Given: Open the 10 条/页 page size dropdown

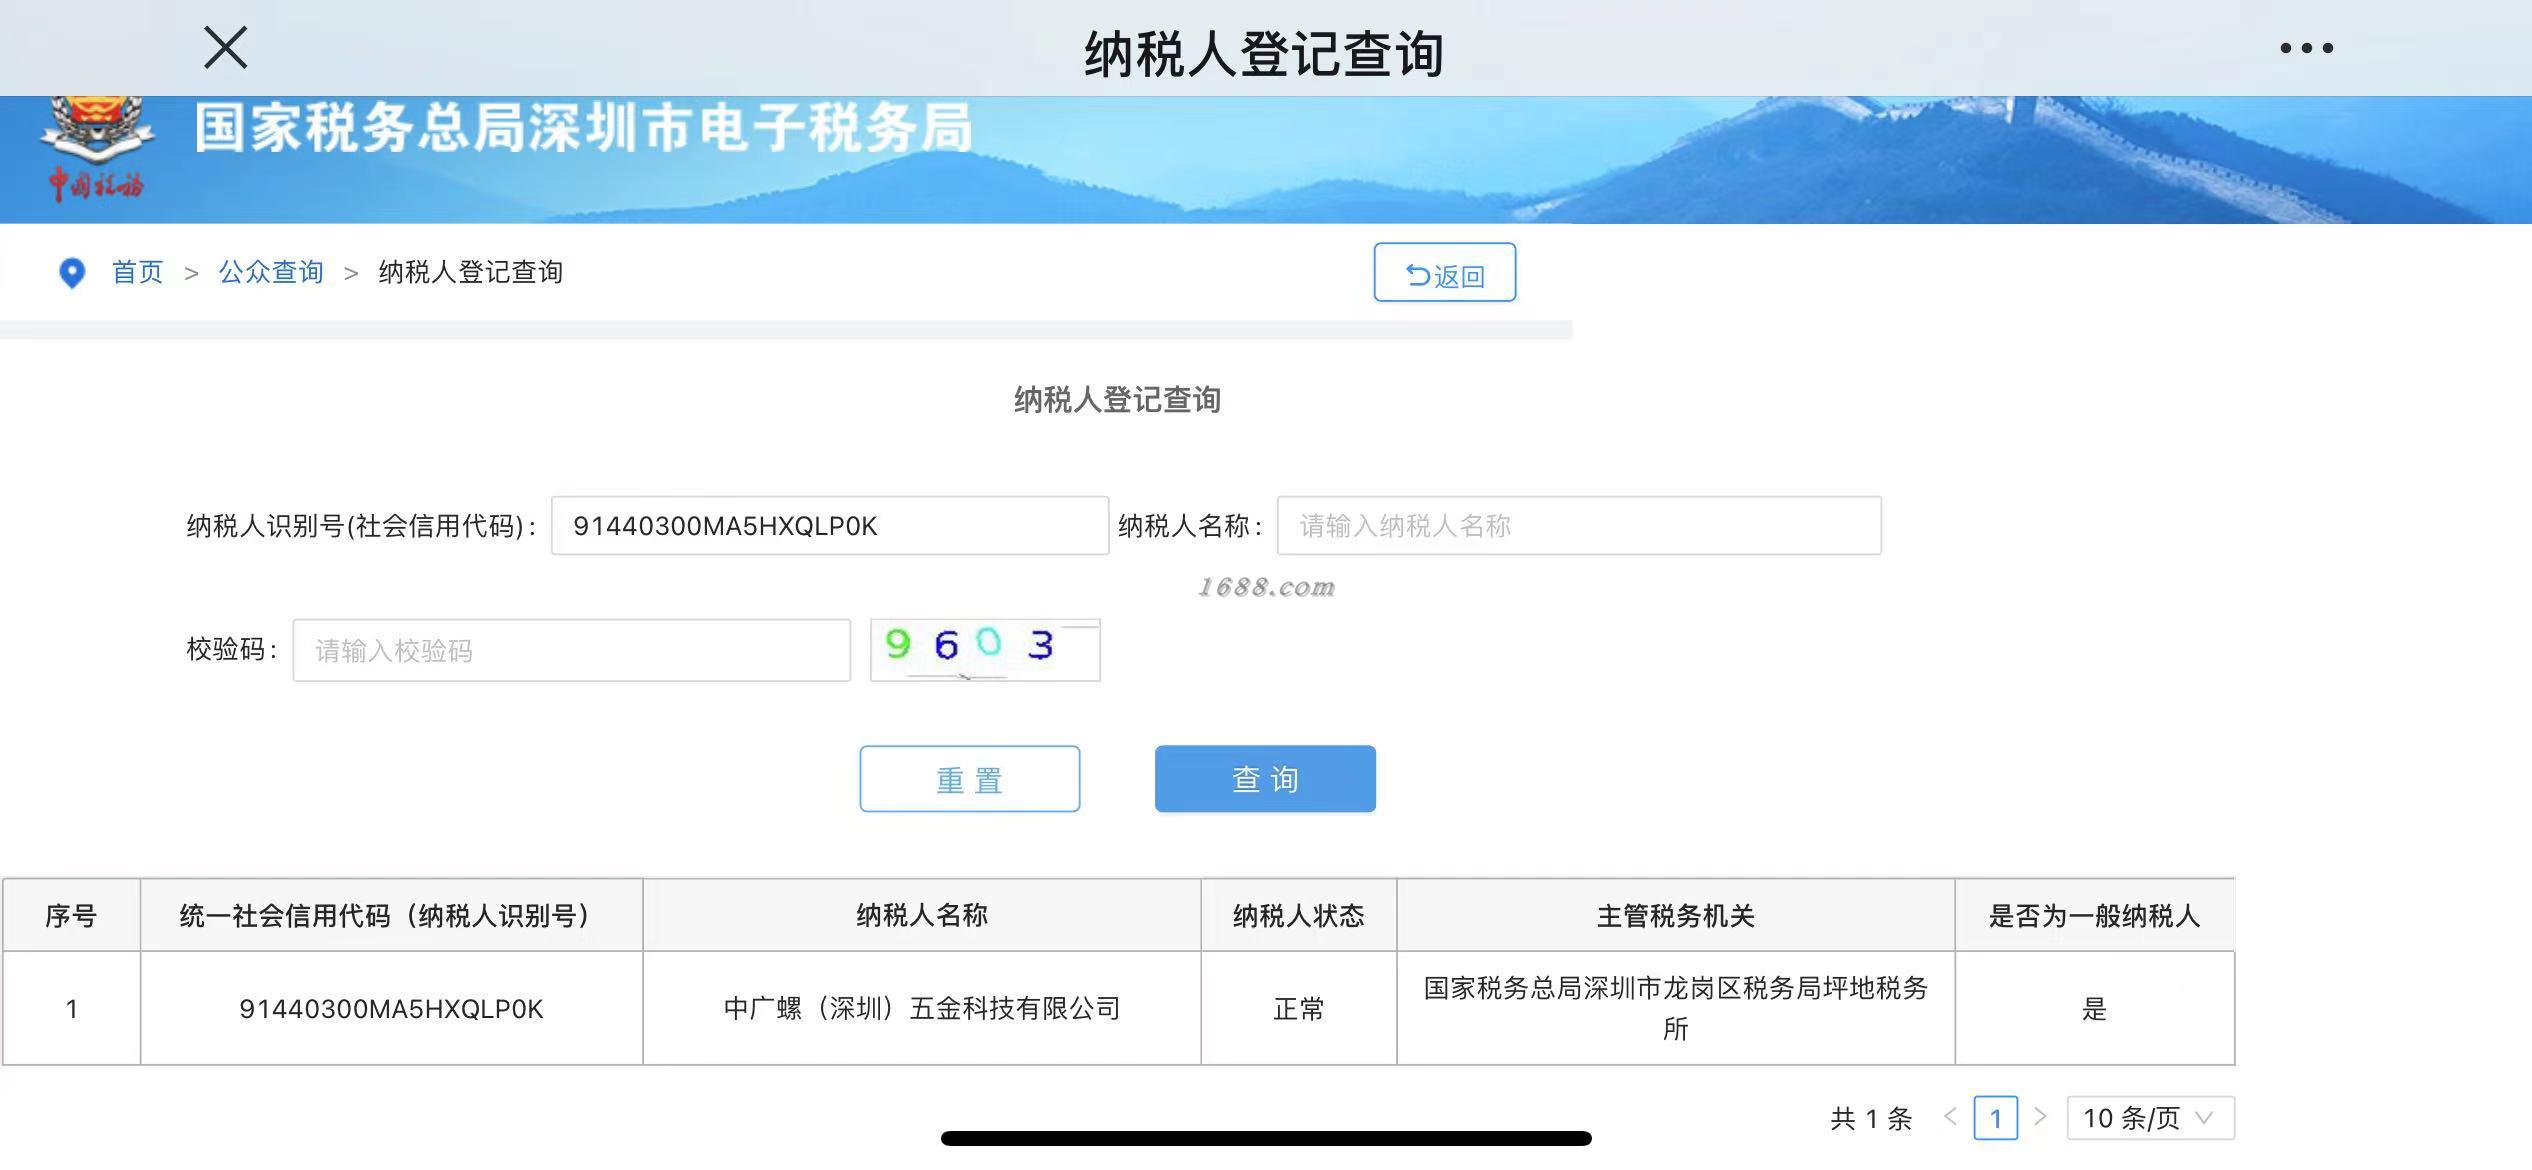Looking at the screenshot, I should [2150, 1118].
